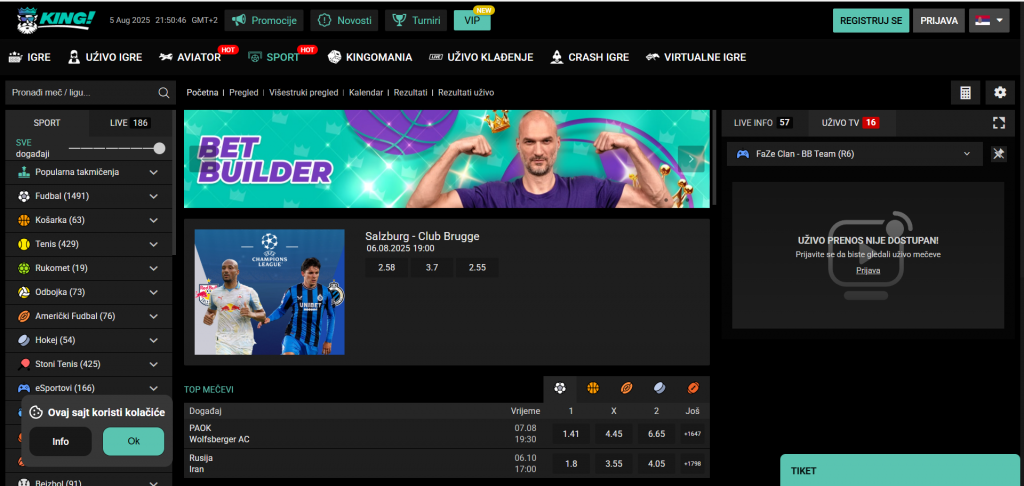
Task: Expand the Odbojka (73) category
Action: (x=154, y=292)
